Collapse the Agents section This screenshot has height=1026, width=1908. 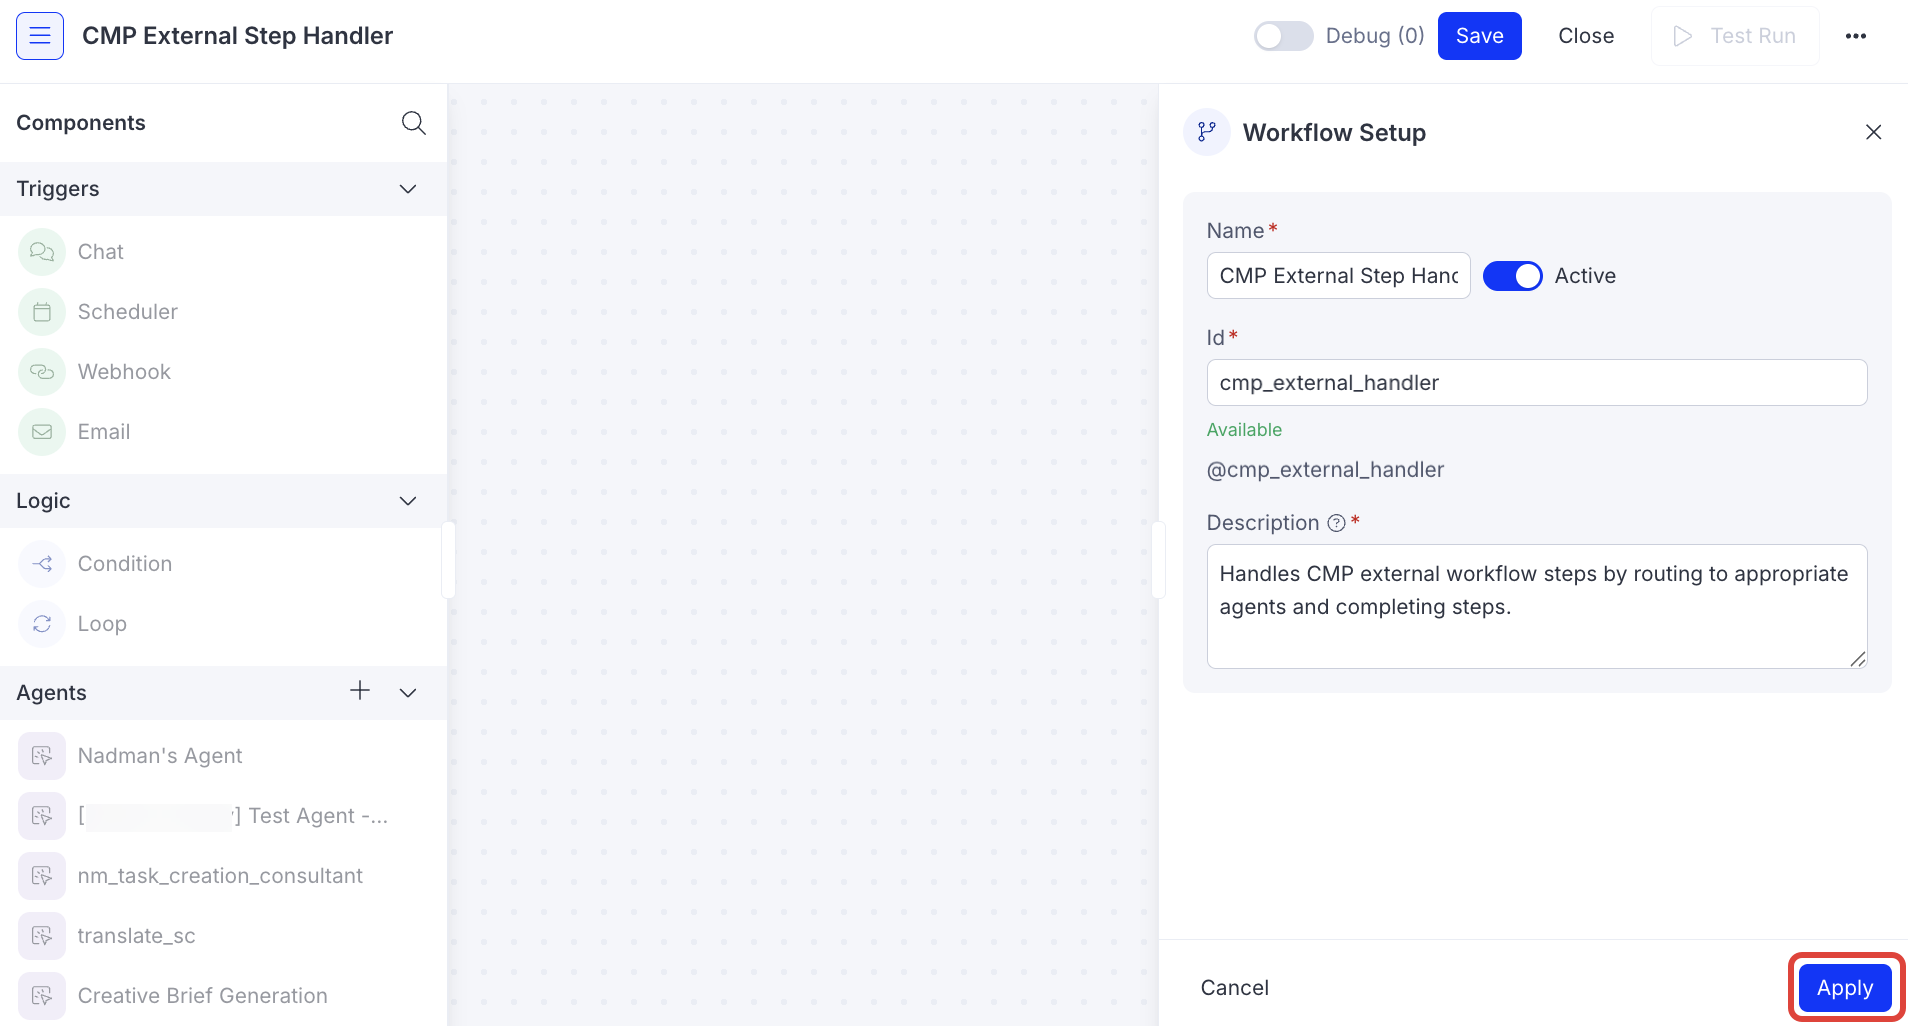(407, 692)
